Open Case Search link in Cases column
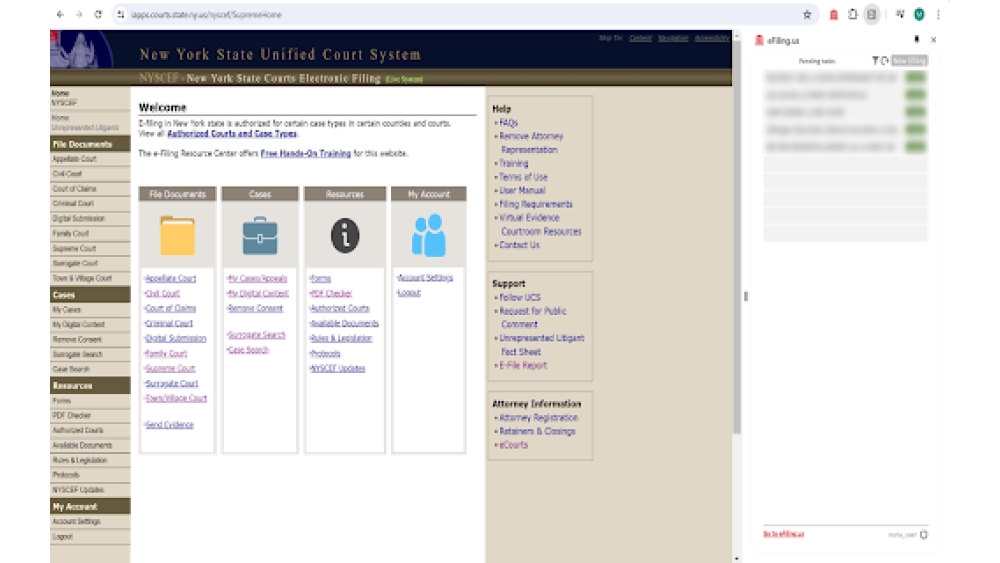This screenshot has height=563, width=1000. point(249,350)
